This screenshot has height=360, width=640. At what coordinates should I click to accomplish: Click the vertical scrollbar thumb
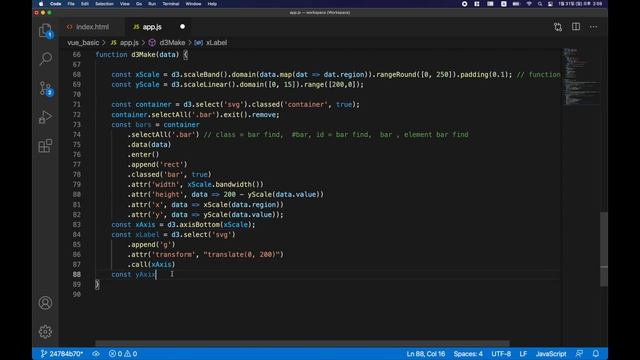coord(604,249)
